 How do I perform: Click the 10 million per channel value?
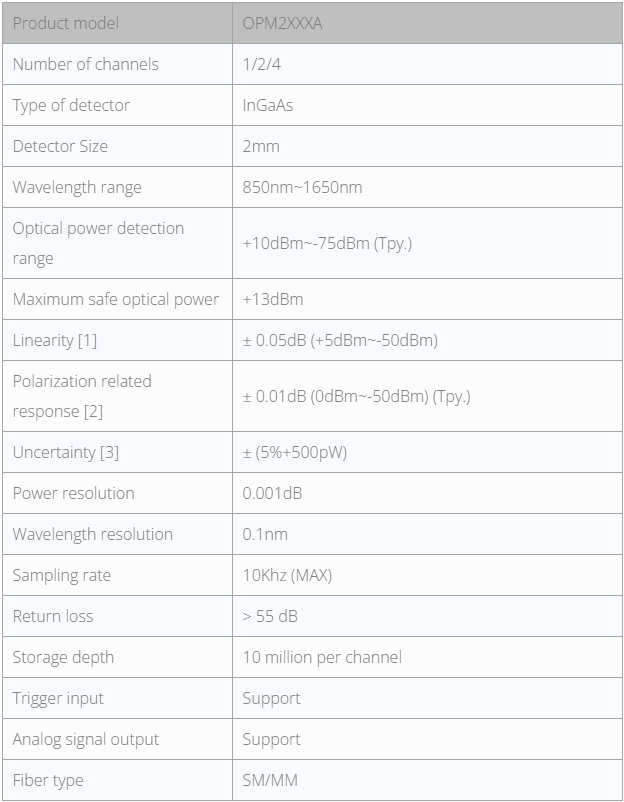coord(322,657)
